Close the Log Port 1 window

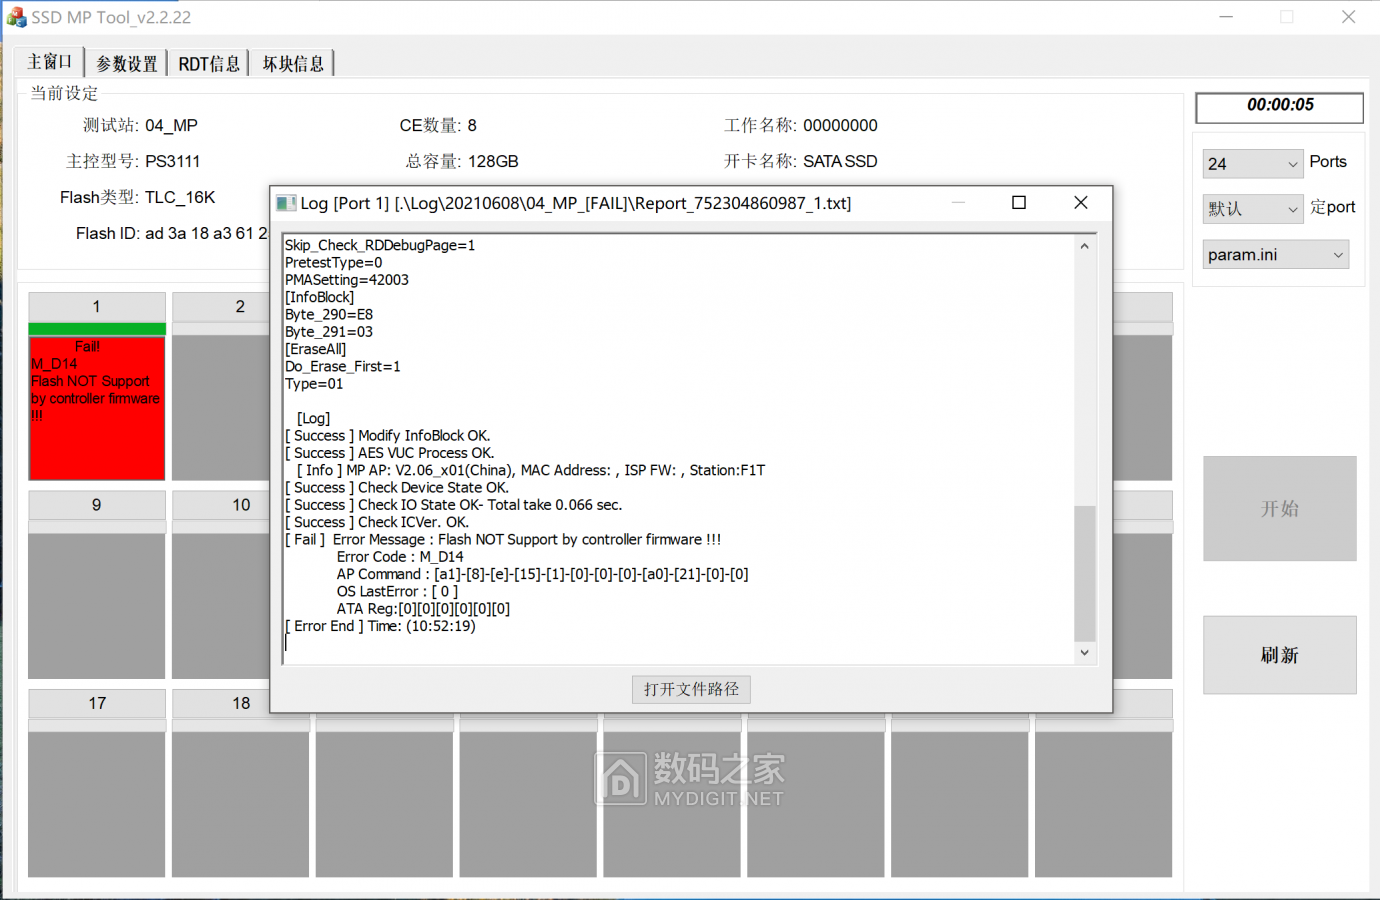coord(1081,202)
